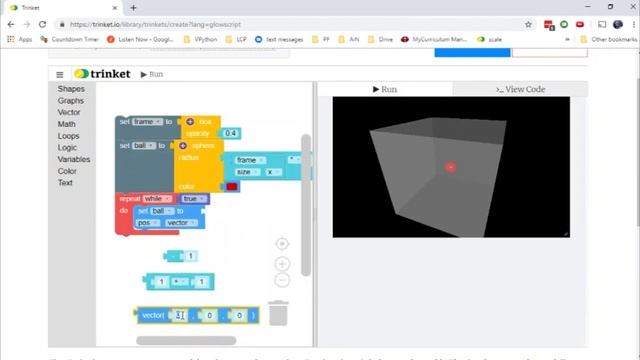640x360 pixels.
Task: Open the pos attribute dropdown
Action: point(148,223)
